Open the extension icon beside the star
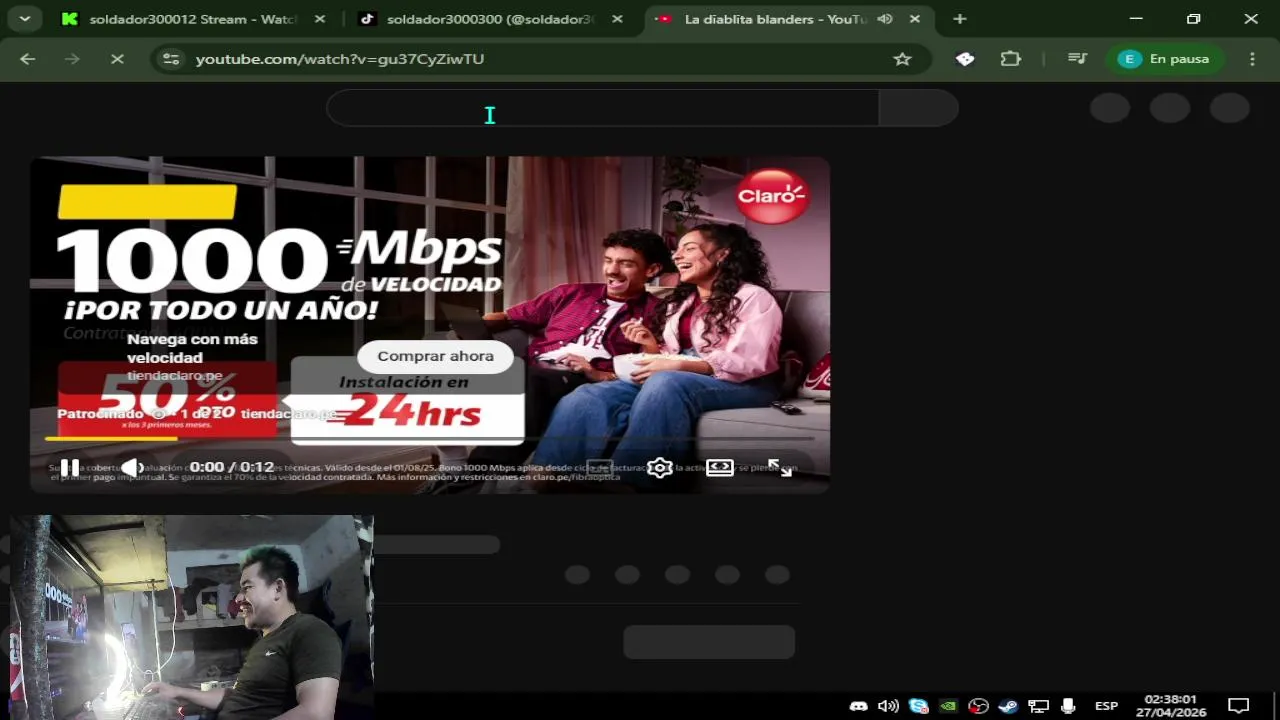This screenshot has height=720, width=1280. pos(965,59)
